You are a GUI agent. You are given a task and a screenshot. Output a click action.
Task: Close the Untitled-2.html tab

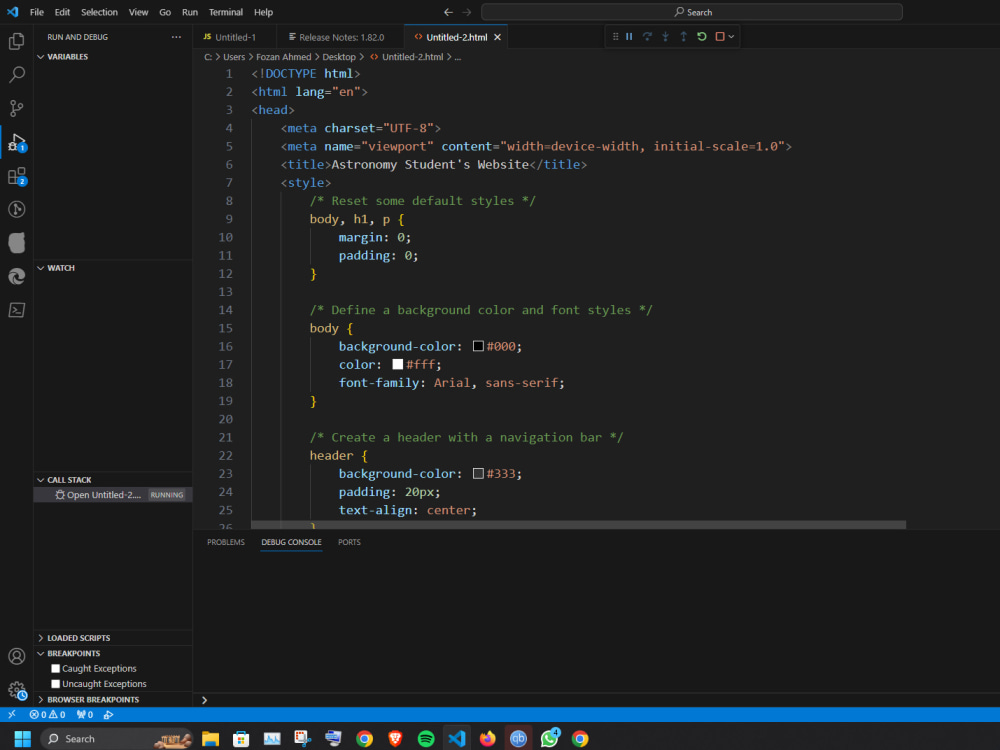pos(497,37)
